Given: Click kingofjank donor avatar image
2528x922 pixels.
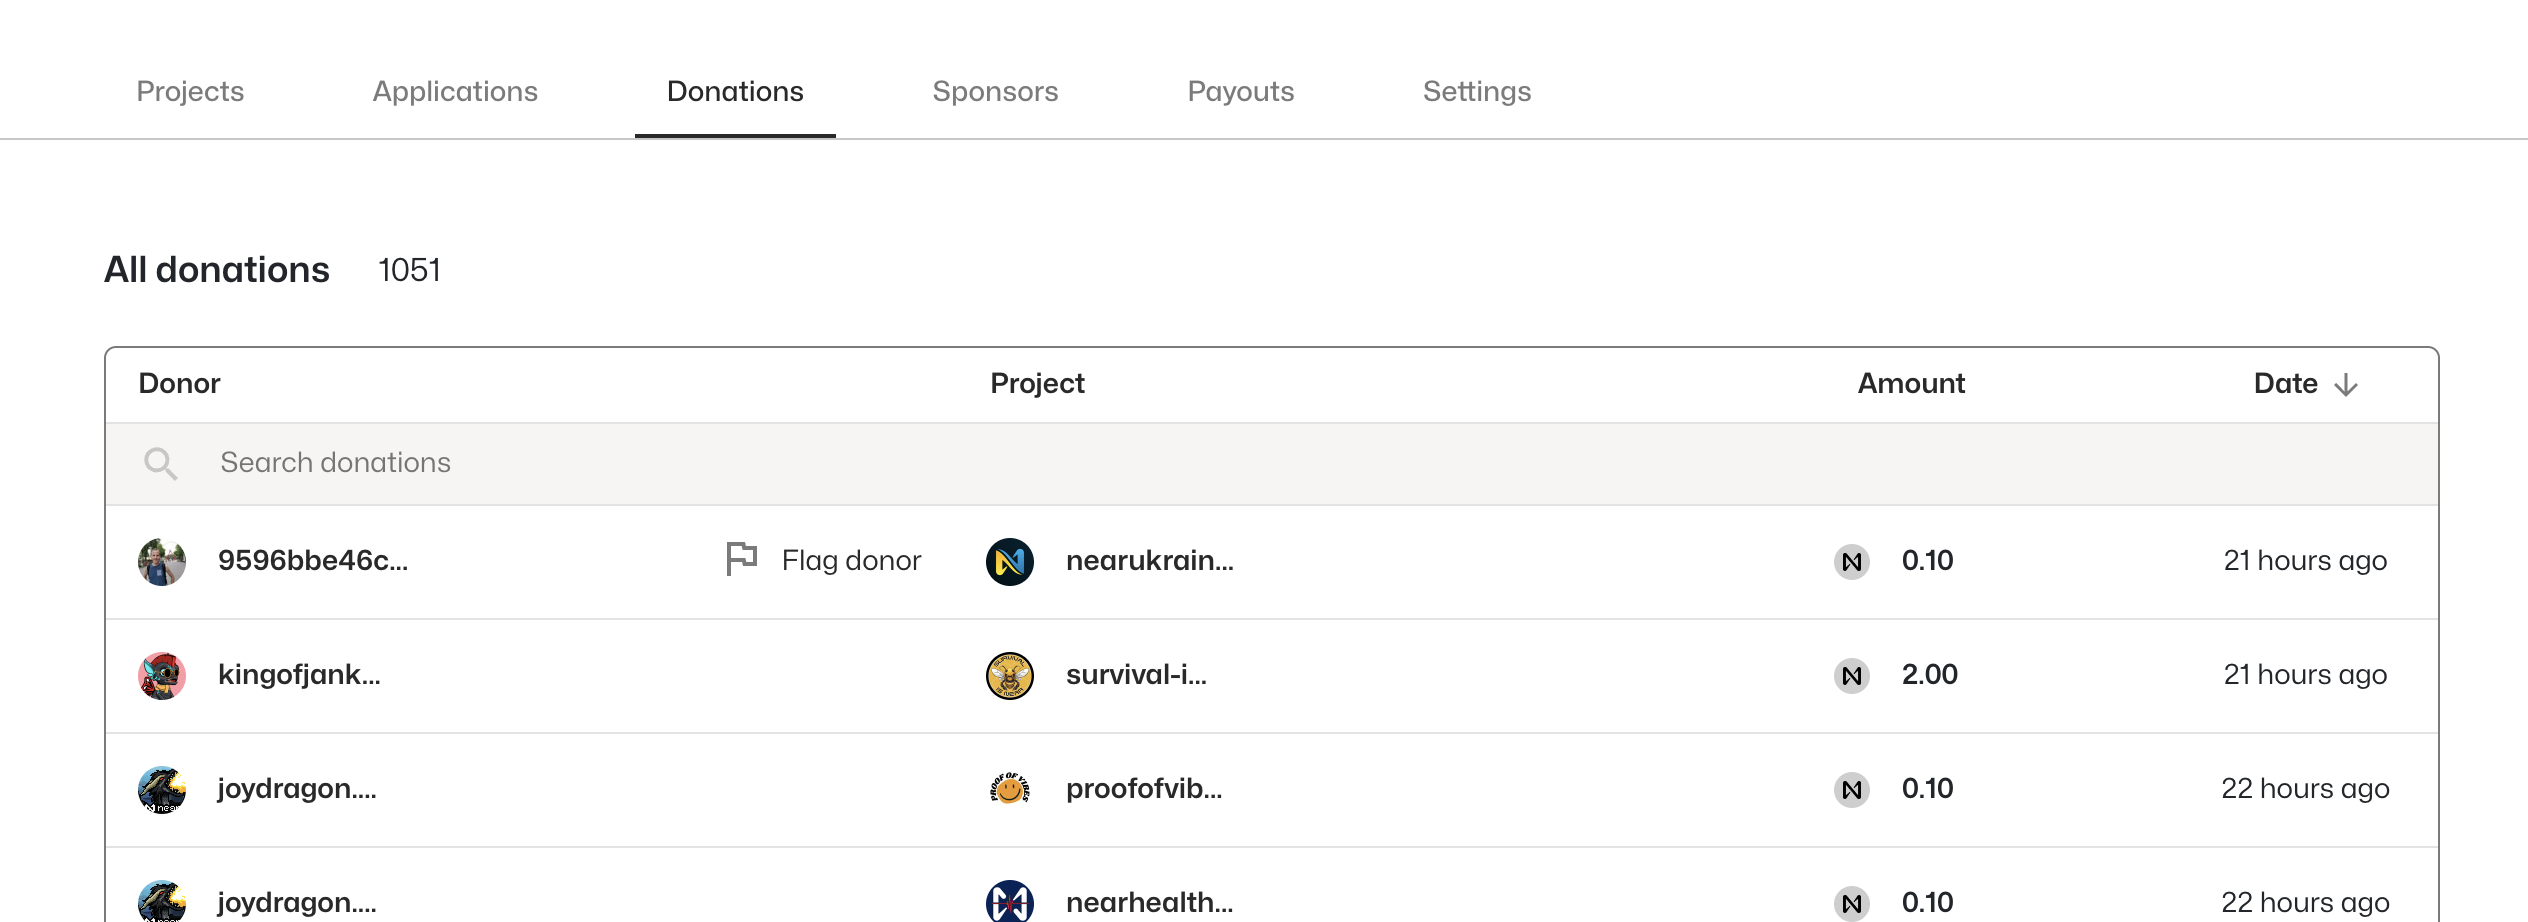Looking at the screenshot, I should 162,675.
